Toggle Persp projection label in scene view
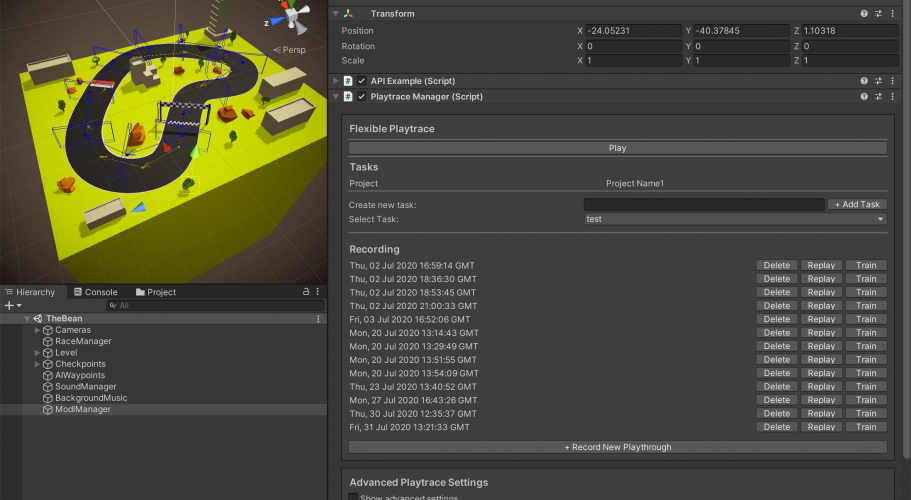Image resolution: width=911 pixels, height=500 pixels. coord(290,50)
